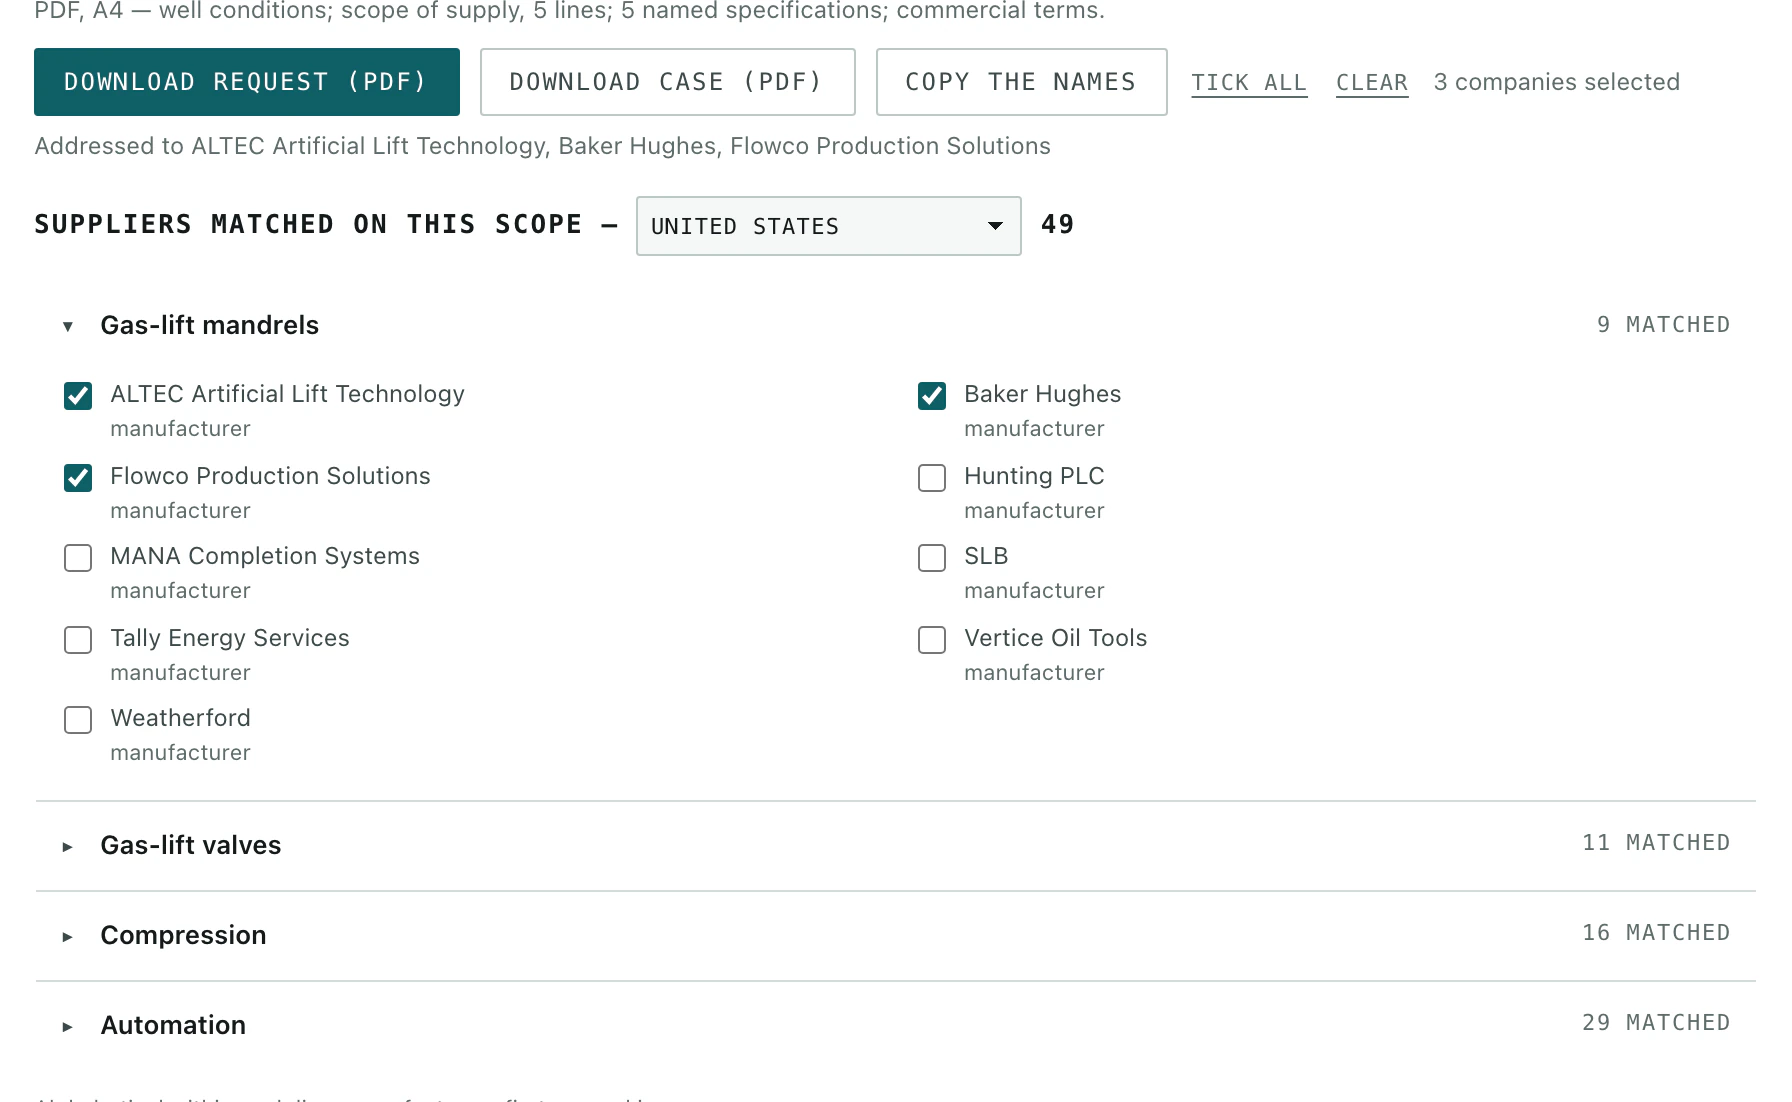Click the SLB company name
Screen dimensions: 1792x1102
coord(986,556)
